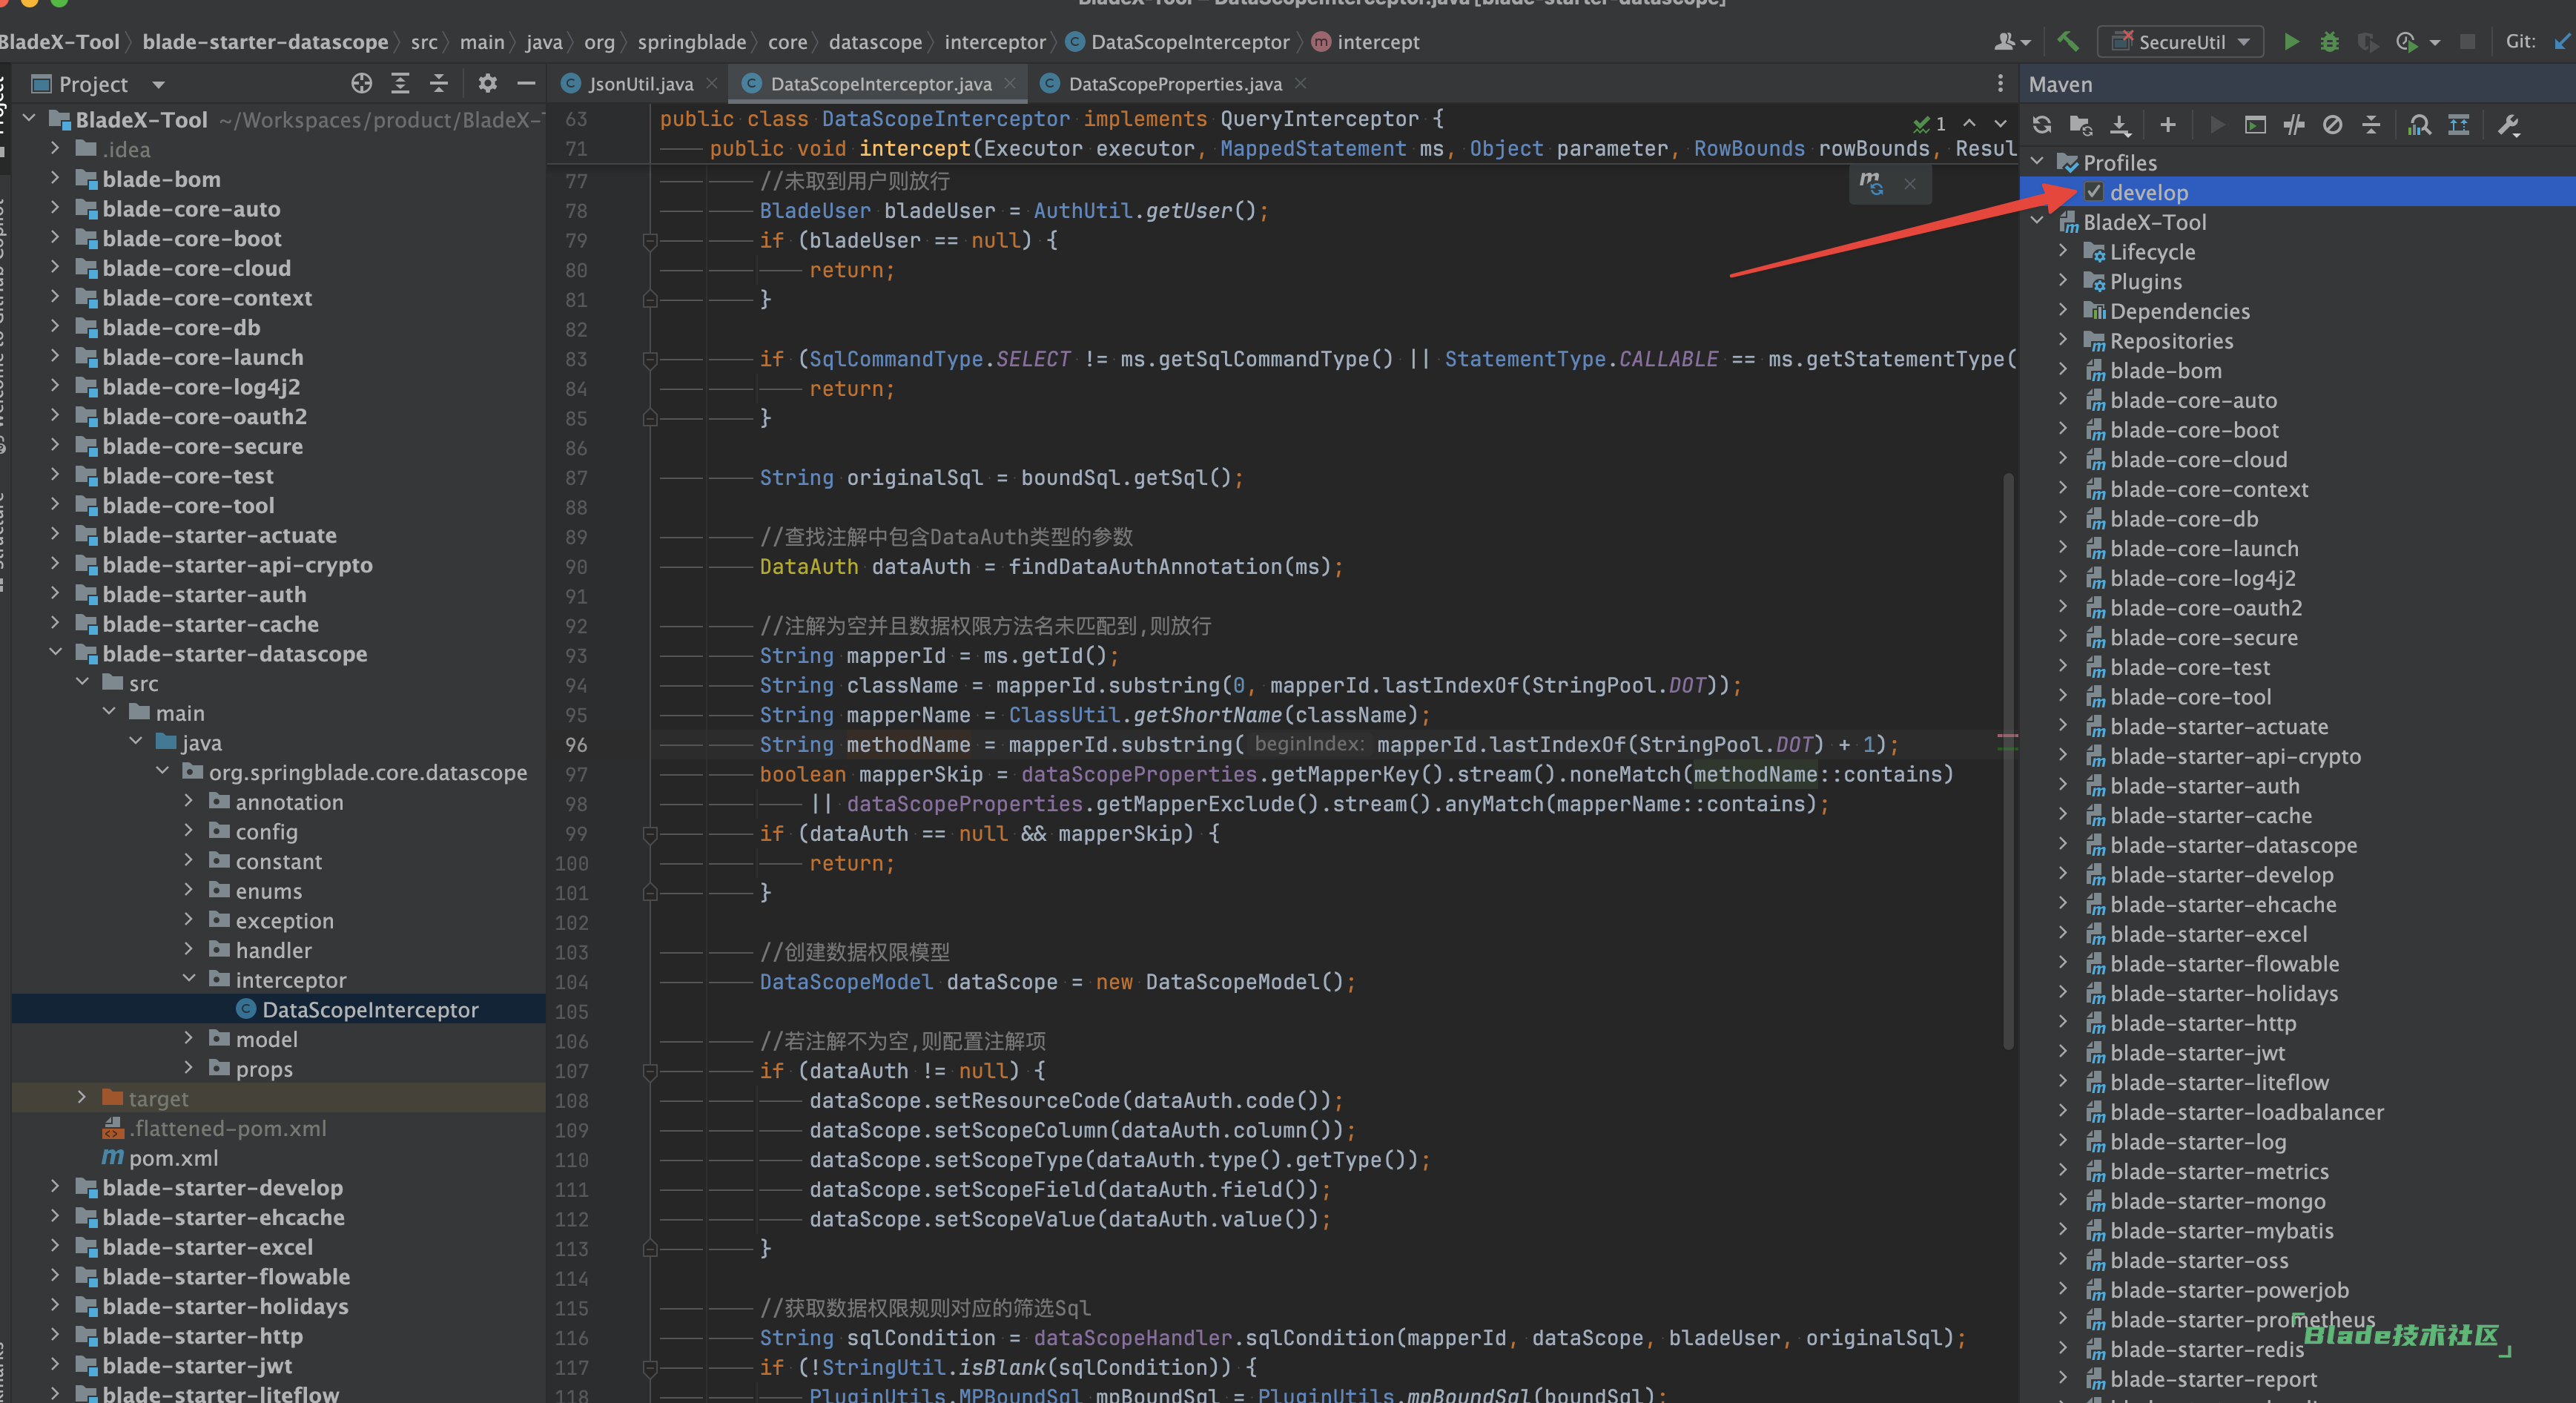This screenshot has height=1403, width=2576.
Task: Reload all Maven projects
Action: (2042, 125)
